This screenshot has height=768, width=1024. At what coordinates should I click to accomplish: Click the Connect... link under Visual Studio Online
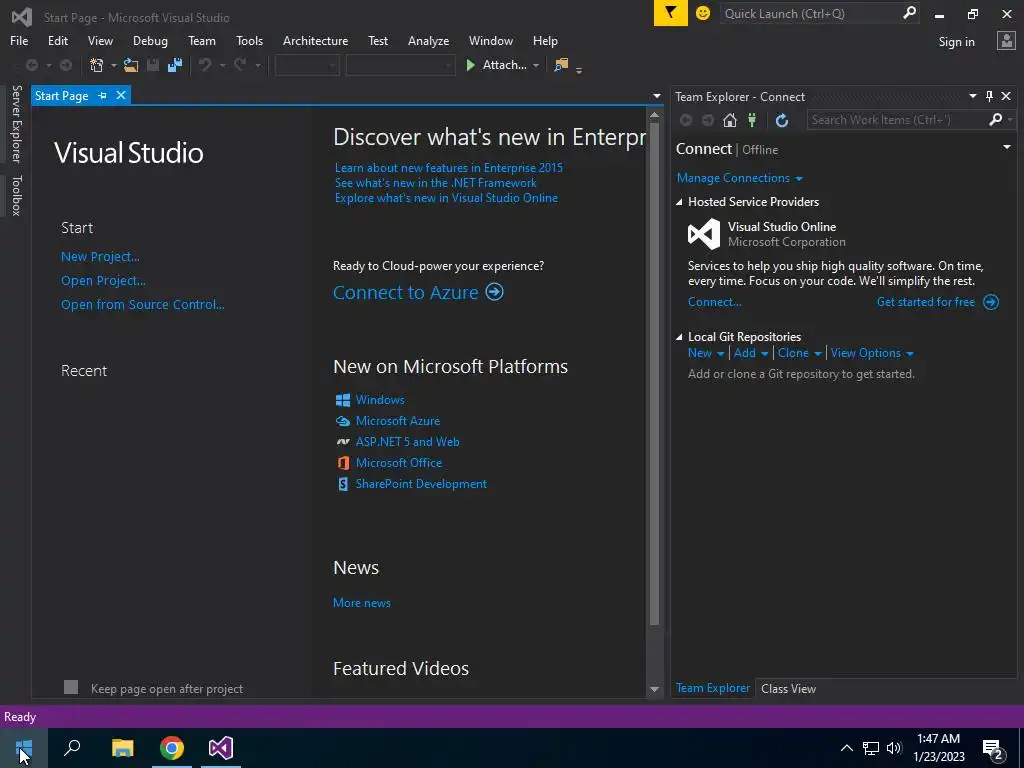714,302
